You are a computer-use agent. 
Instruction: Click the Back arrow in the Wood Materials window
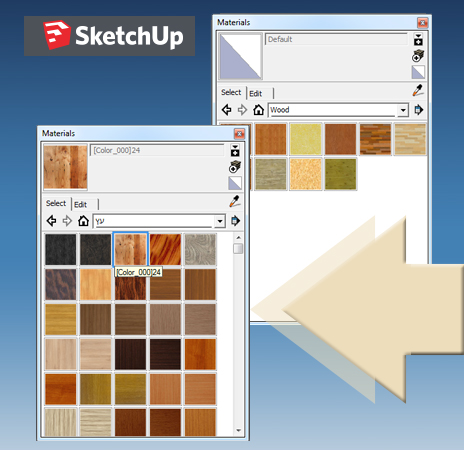226,110
